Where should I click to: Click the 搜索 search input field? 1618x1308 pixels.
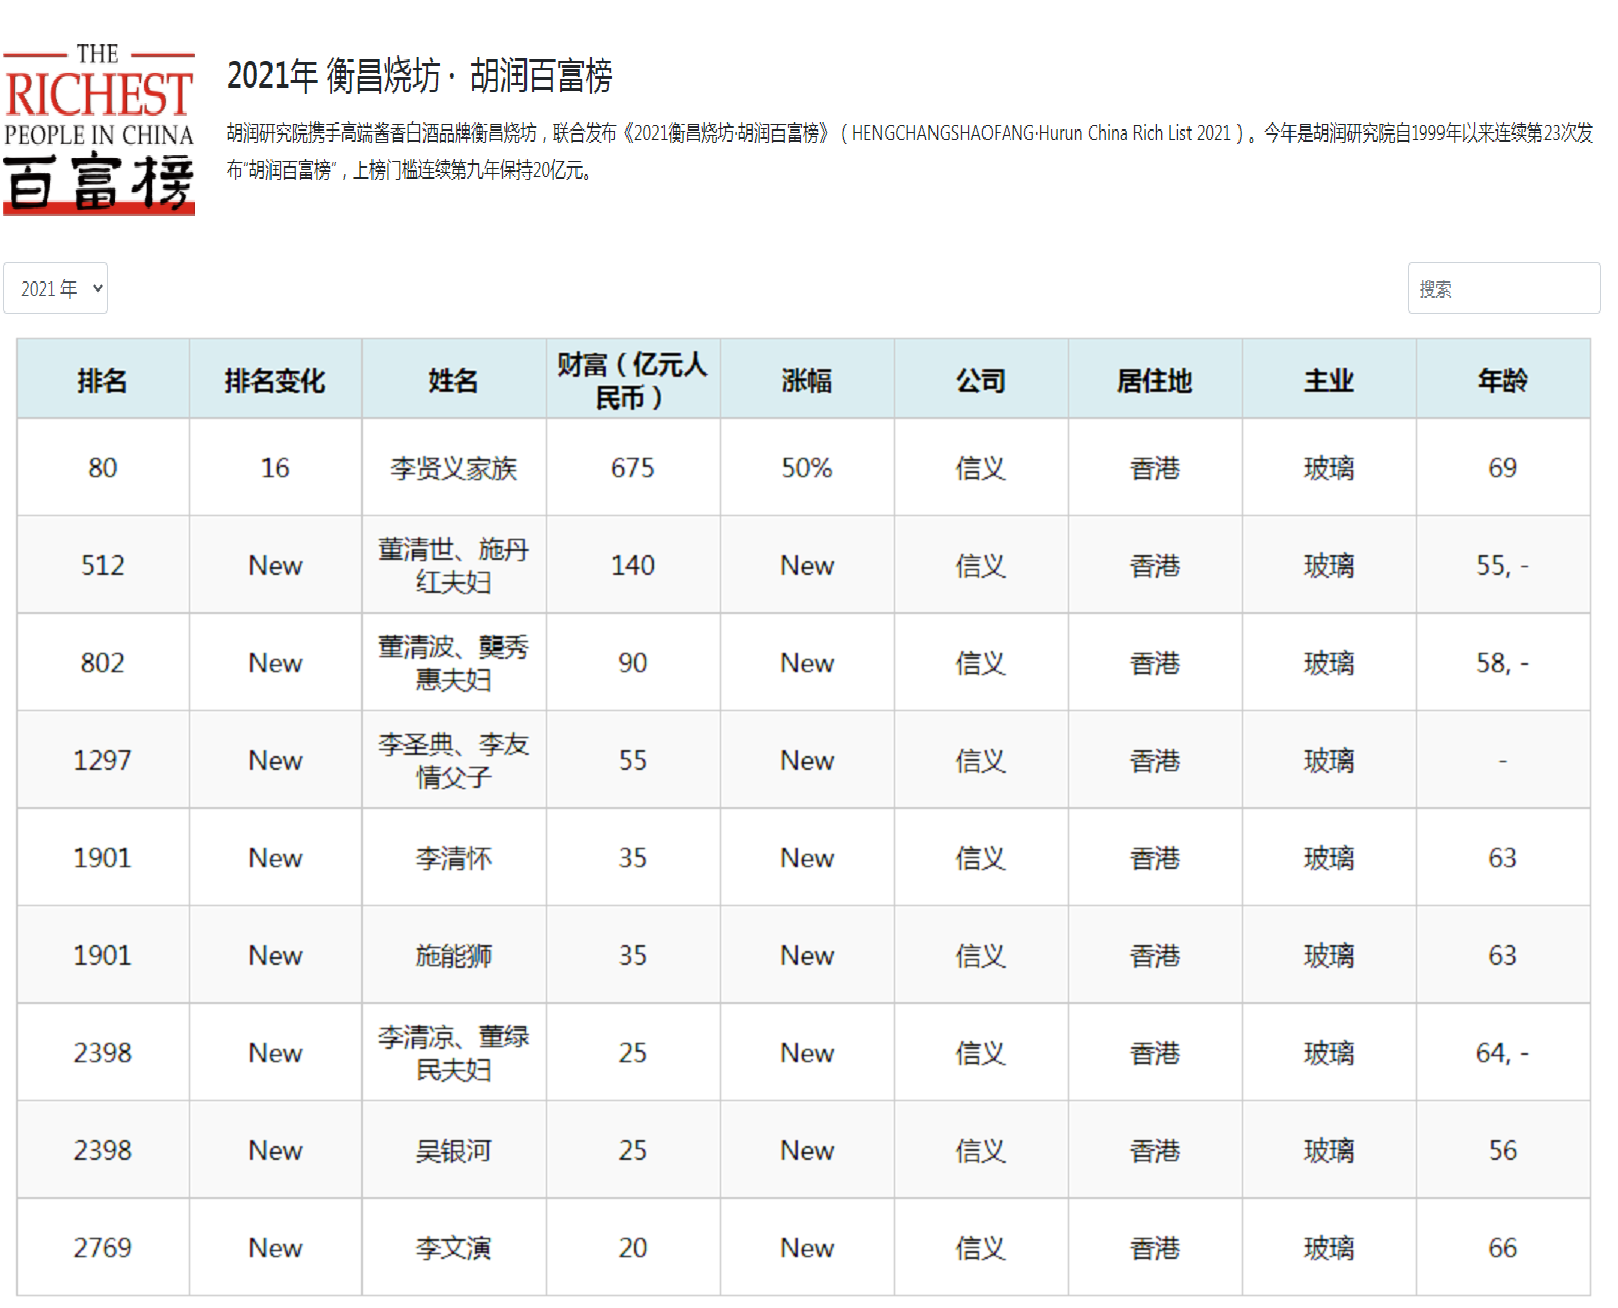[1504, 288]
